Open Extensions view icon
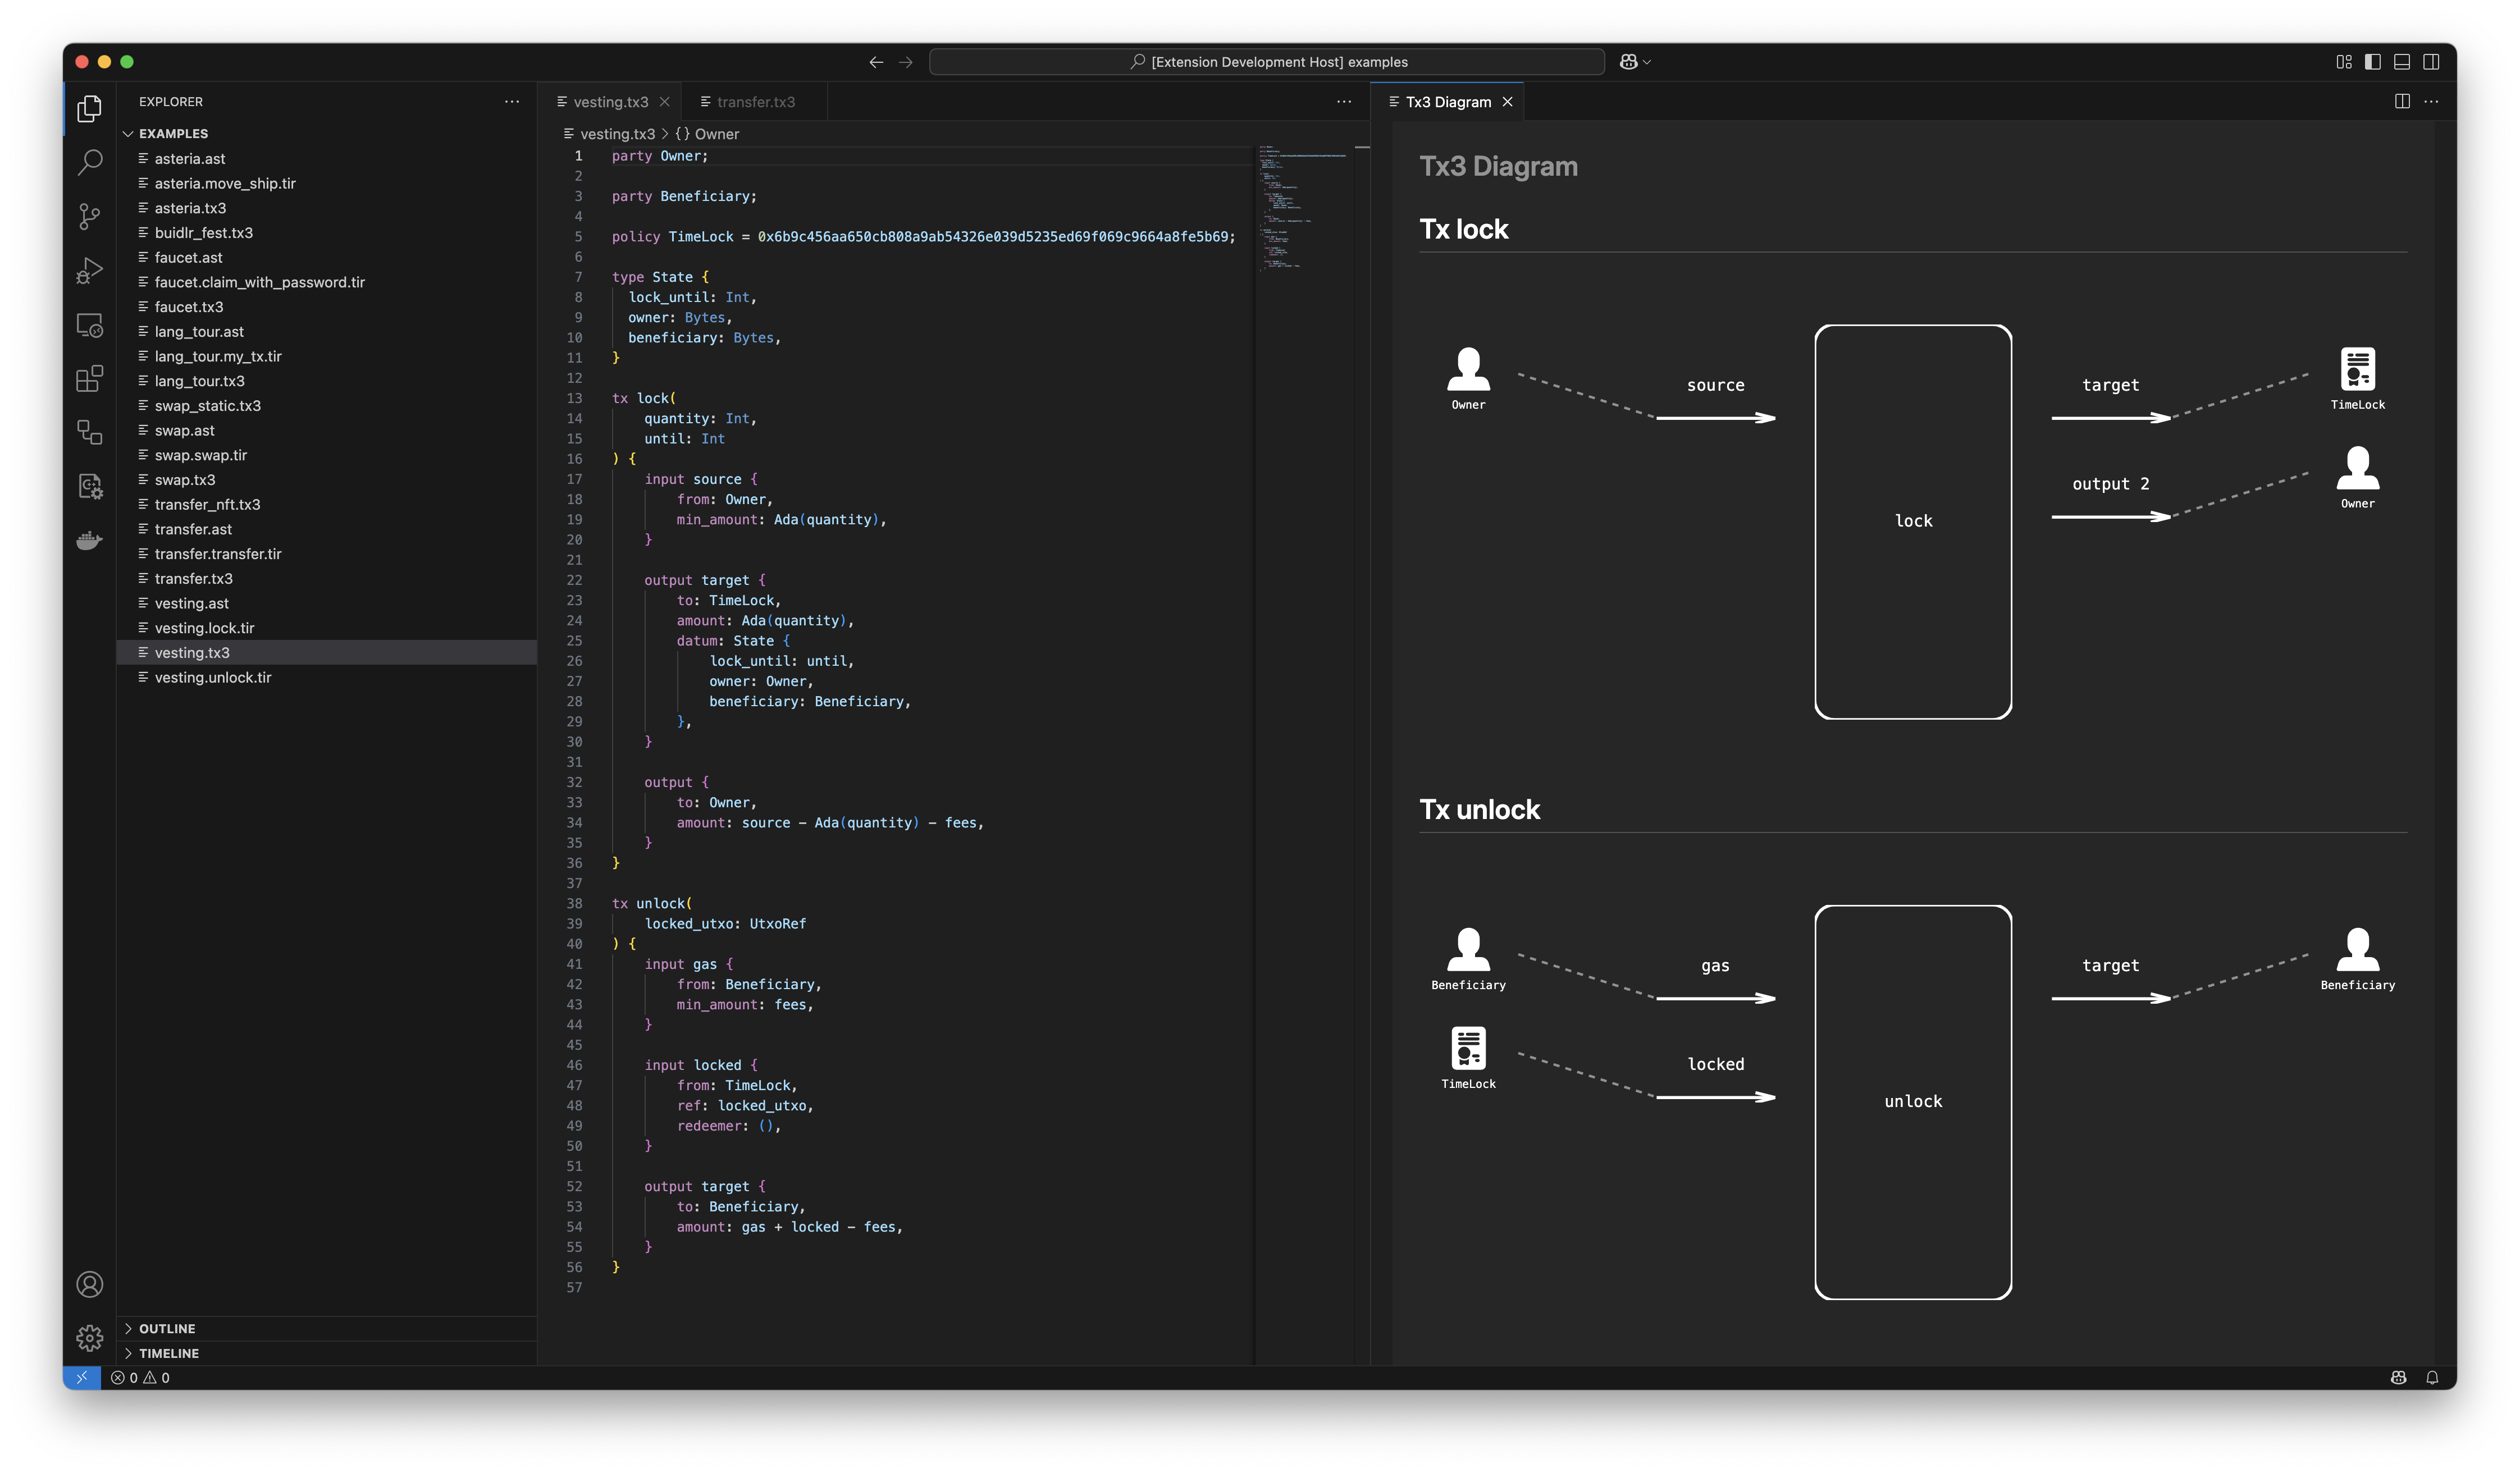This screenshot has height=1473, width=2520. pyautogui.click(x=90, y=379)
